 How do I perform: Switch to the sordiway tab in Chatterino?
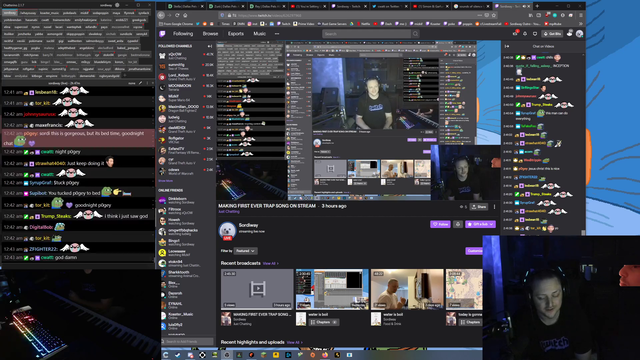point(10,13)
